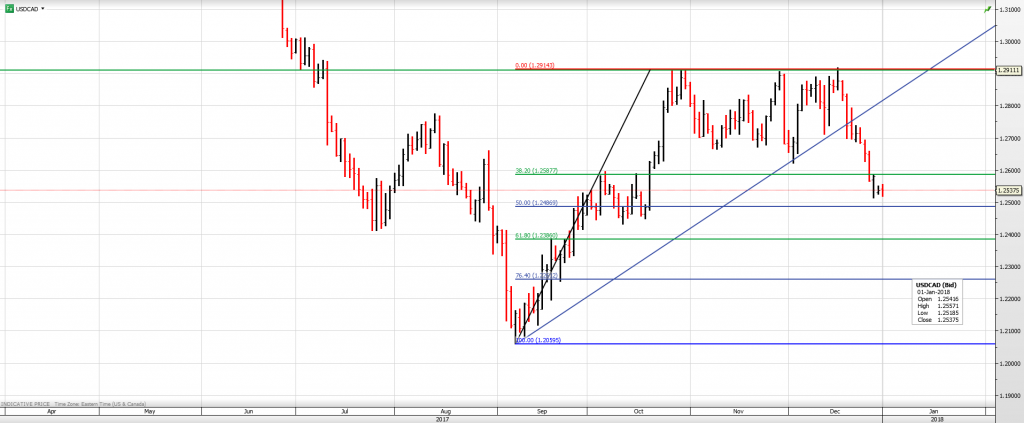1024x423 pixels.
Task: Click the current price 1.25375 axis tag
Action: pos(1009,190)
